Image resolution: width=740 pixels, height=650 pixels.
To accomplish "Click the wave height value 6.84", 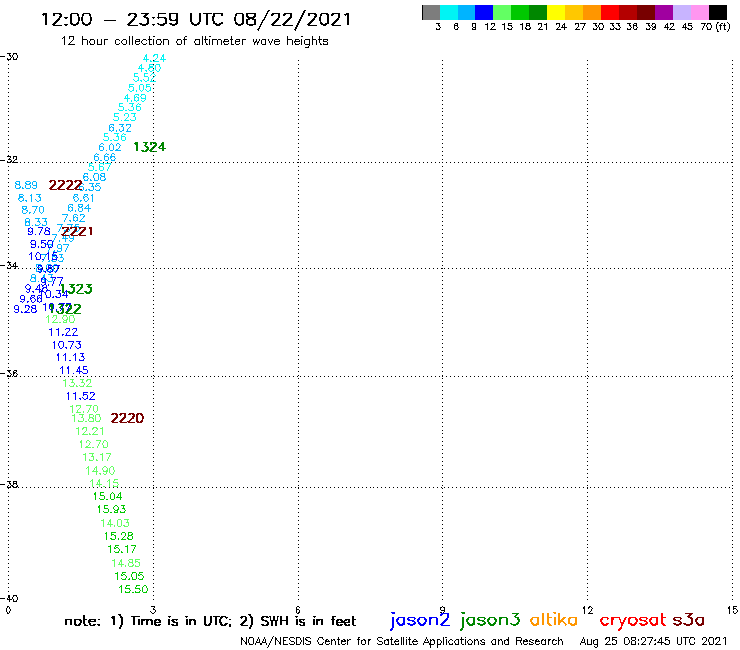I will click(79, 208).
